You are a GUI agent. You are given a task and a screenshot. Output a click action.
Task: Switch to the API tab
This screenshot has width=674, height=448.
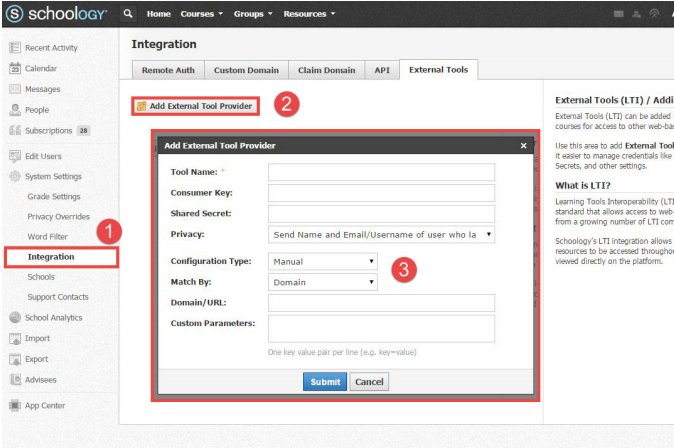(x=382, y=70)
